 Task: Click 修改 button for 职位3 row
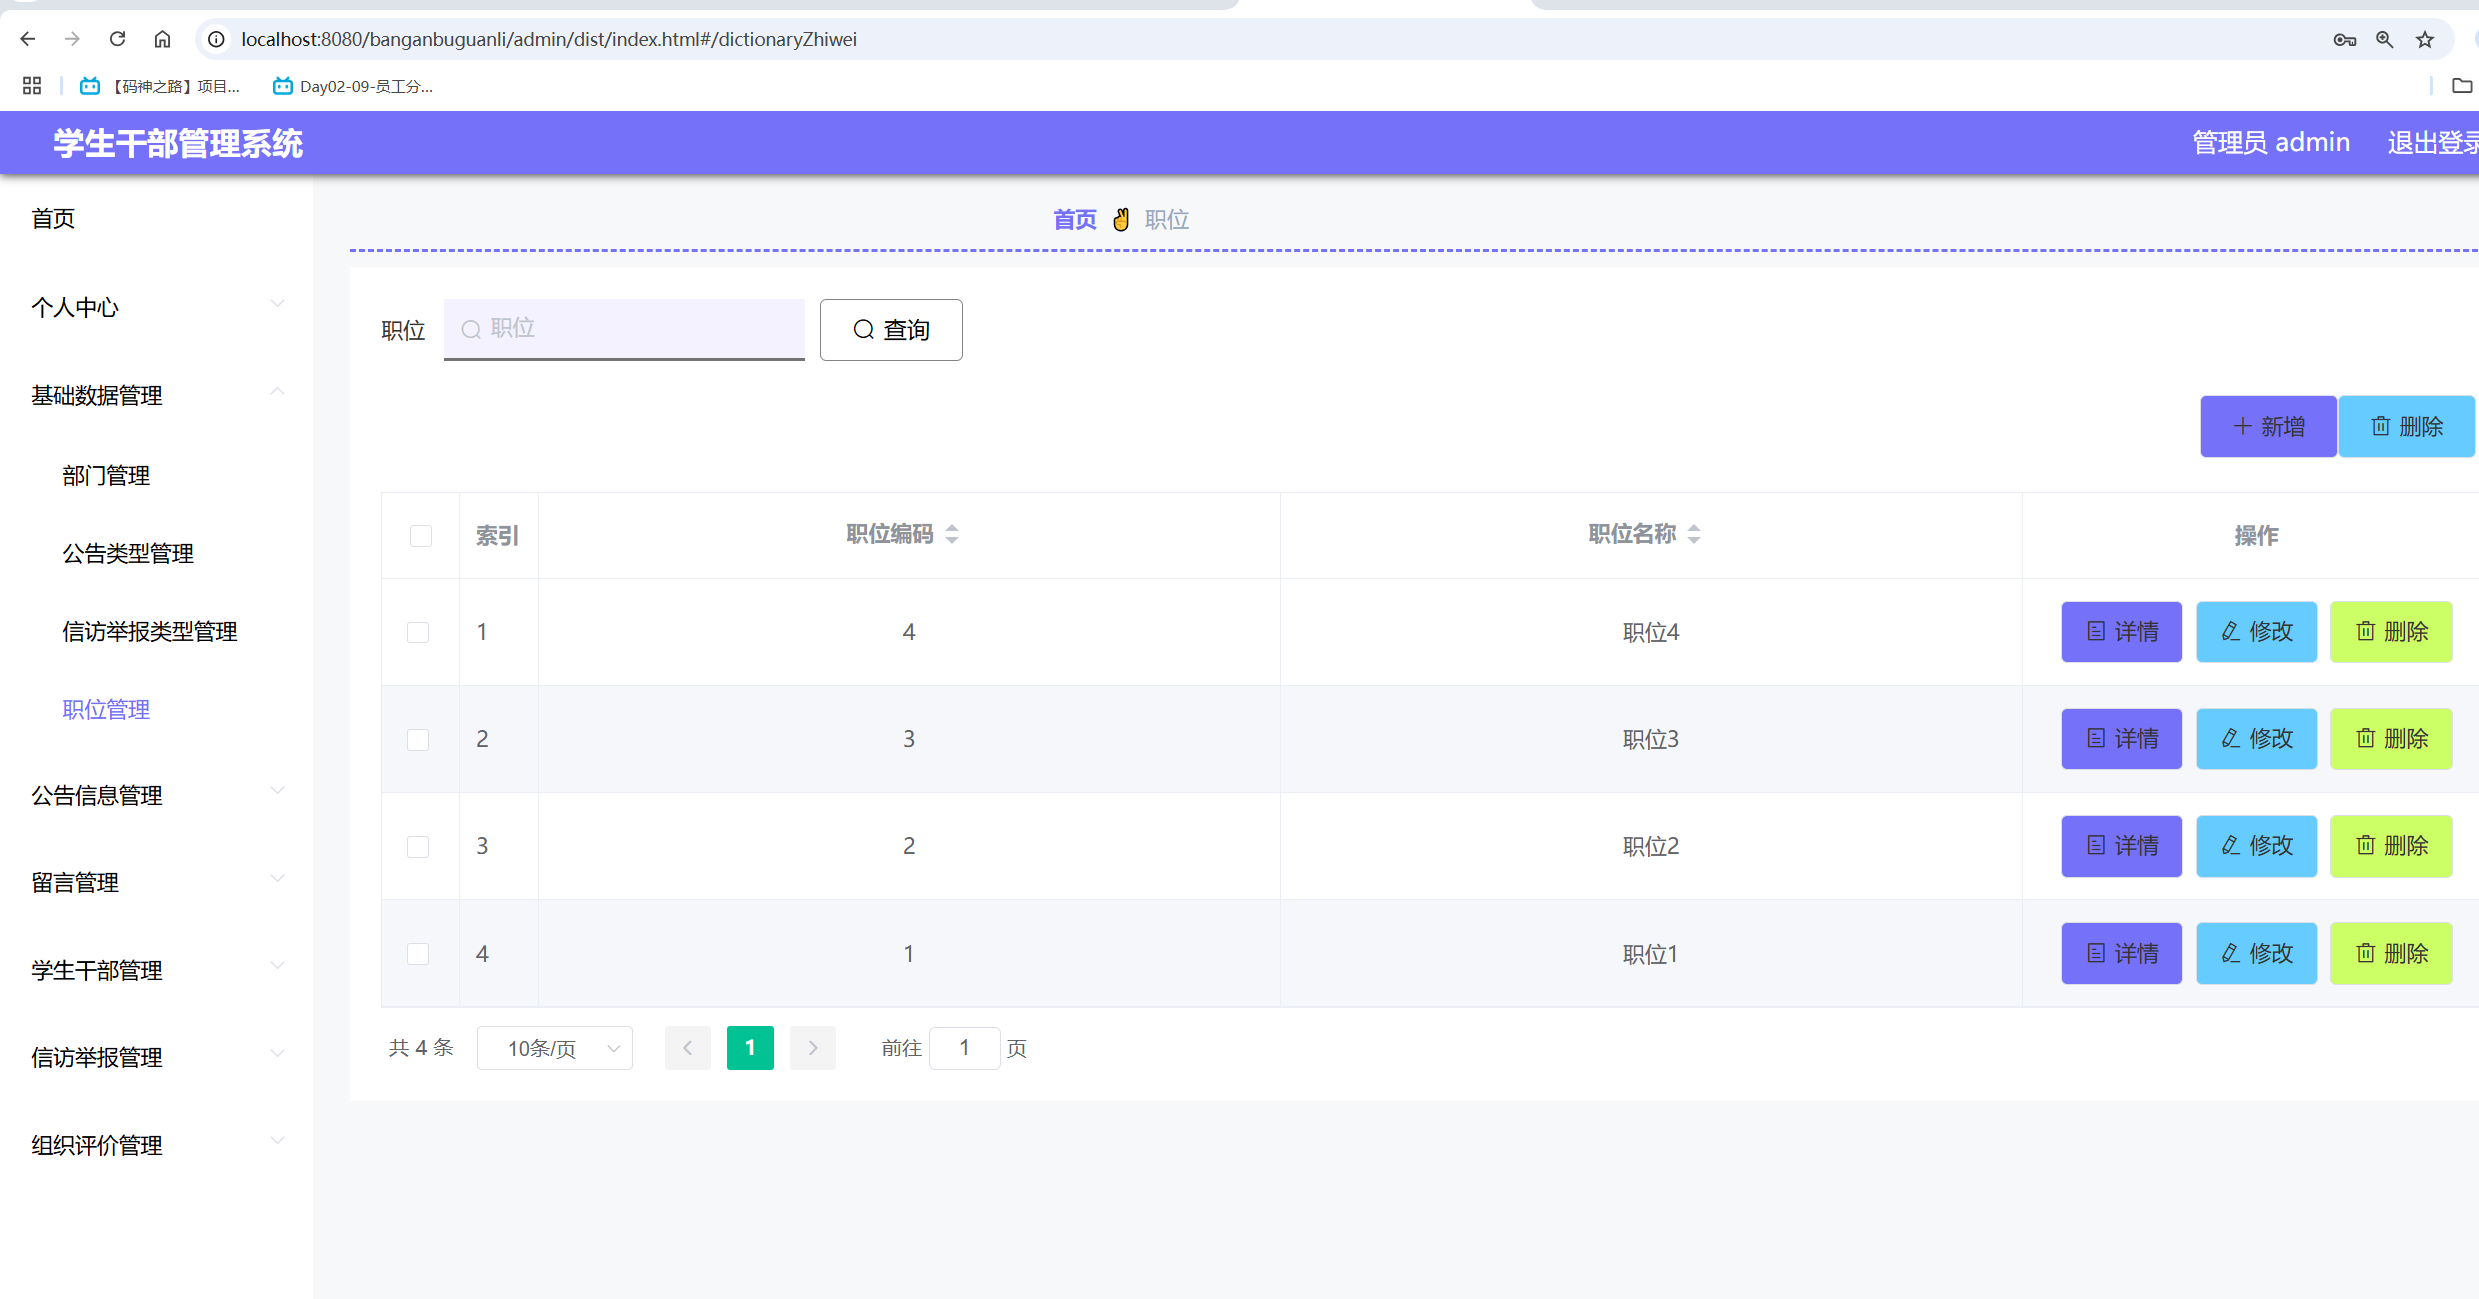coord(2255,739)
